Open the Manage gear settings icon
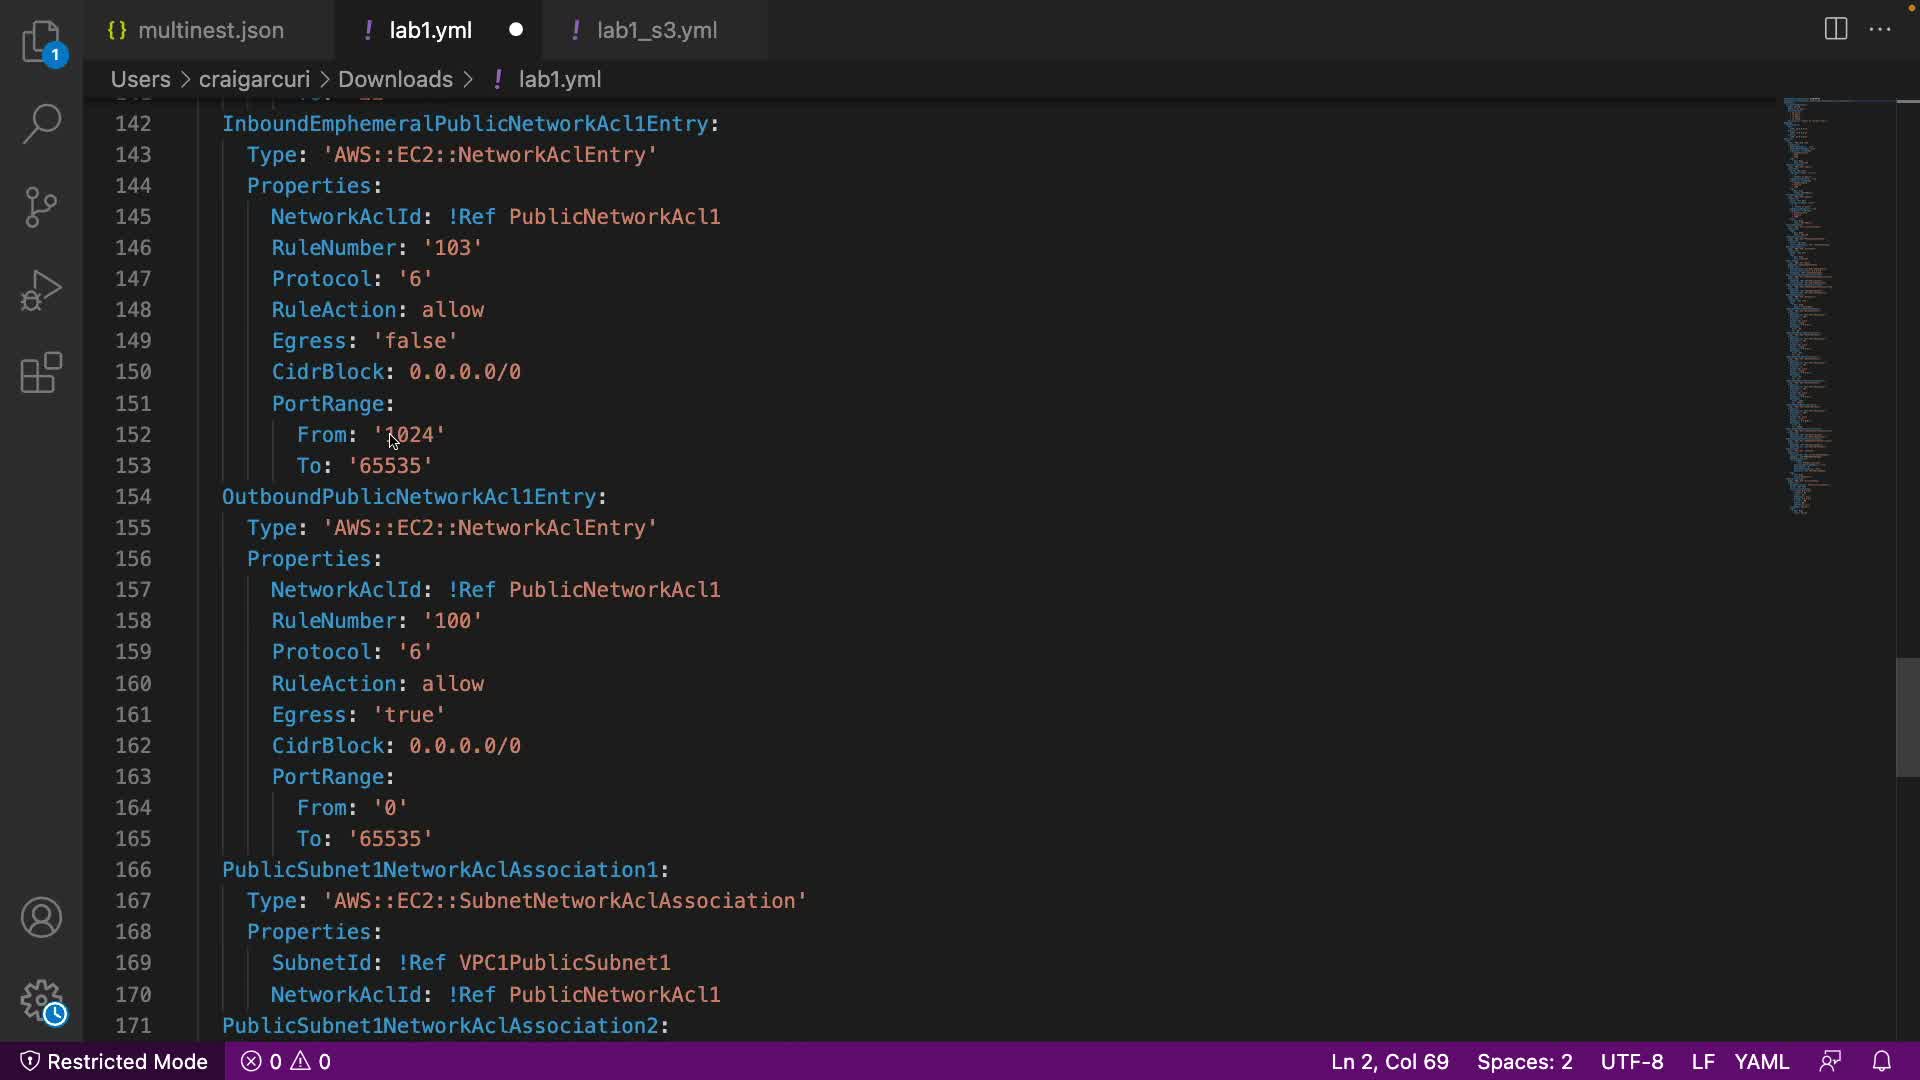Screen dimensions: 1920x1080 pos(42,1000)
